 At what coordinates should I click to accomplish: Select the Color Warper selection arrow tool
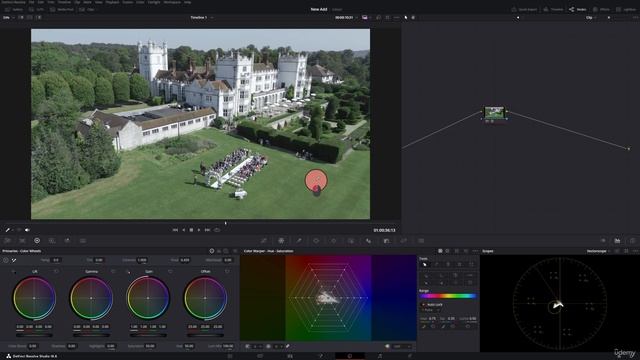[425, 264]
